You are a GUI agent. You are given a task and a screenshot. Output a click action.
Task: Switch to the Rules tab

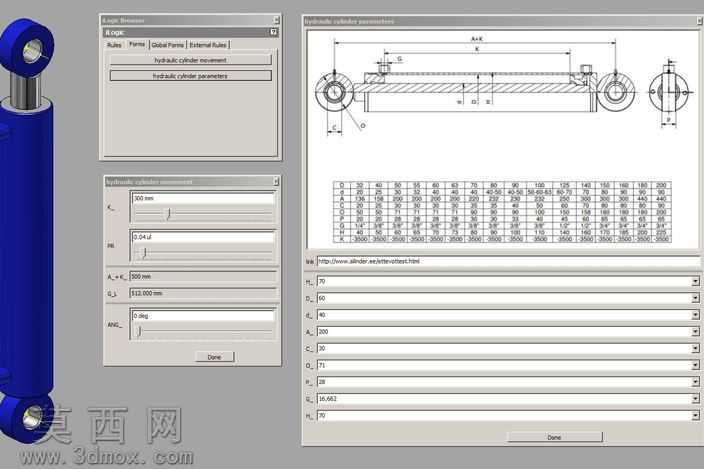(x=114, y=45)
